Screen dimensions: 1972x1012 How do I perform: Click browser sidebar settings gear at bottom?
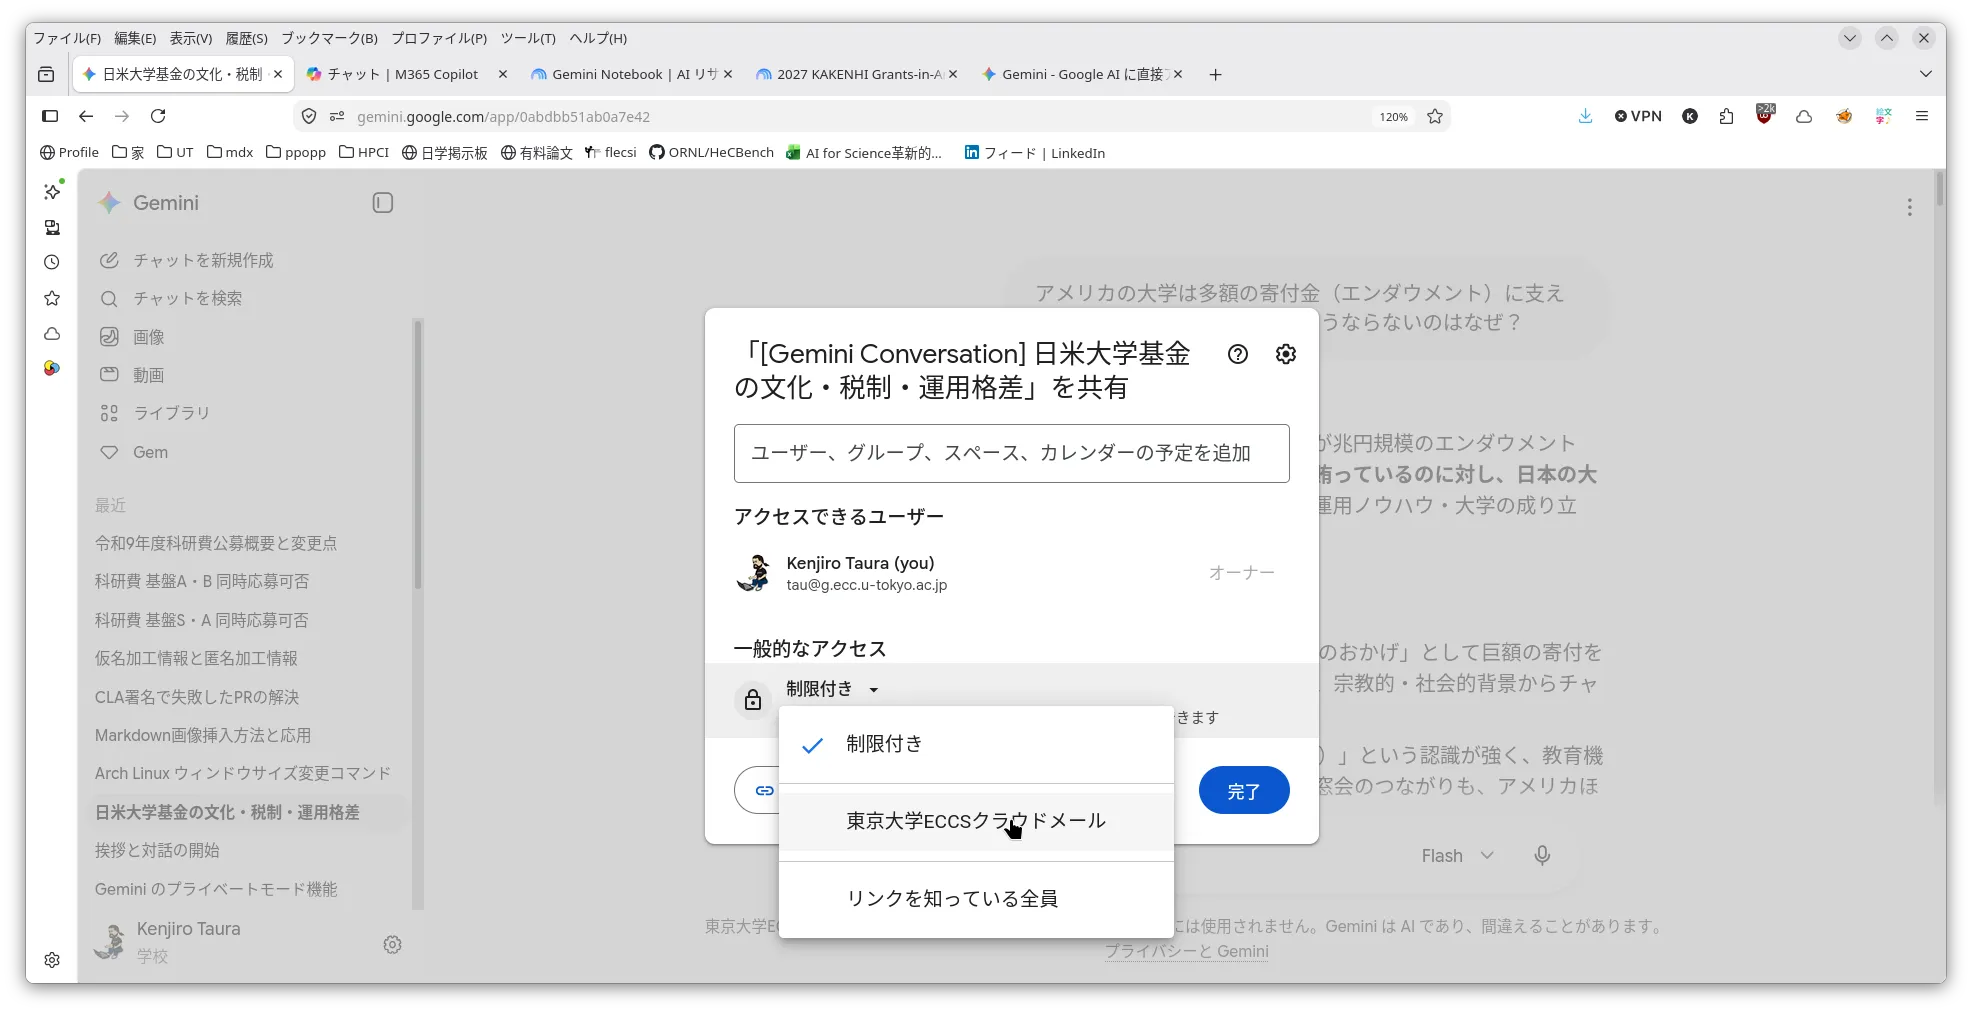pos(52,960)
